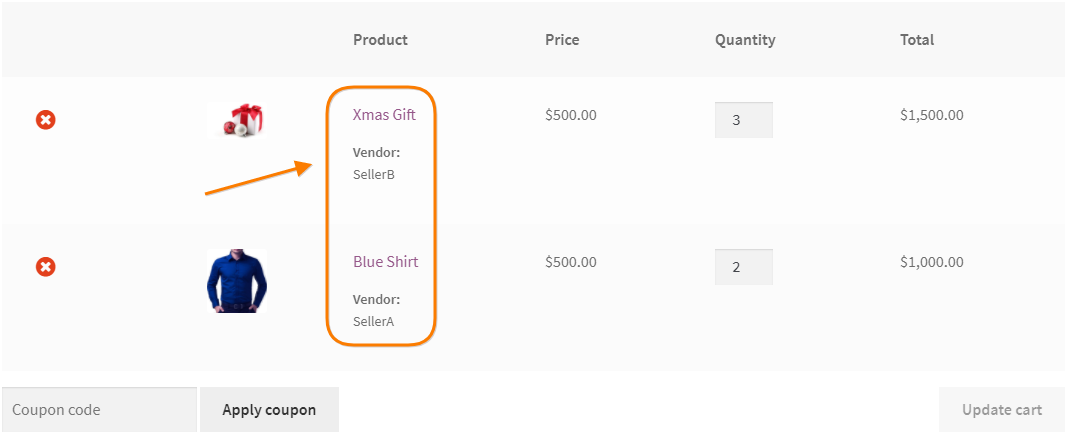Follow the Blue Shirt product link

(385, 261)
